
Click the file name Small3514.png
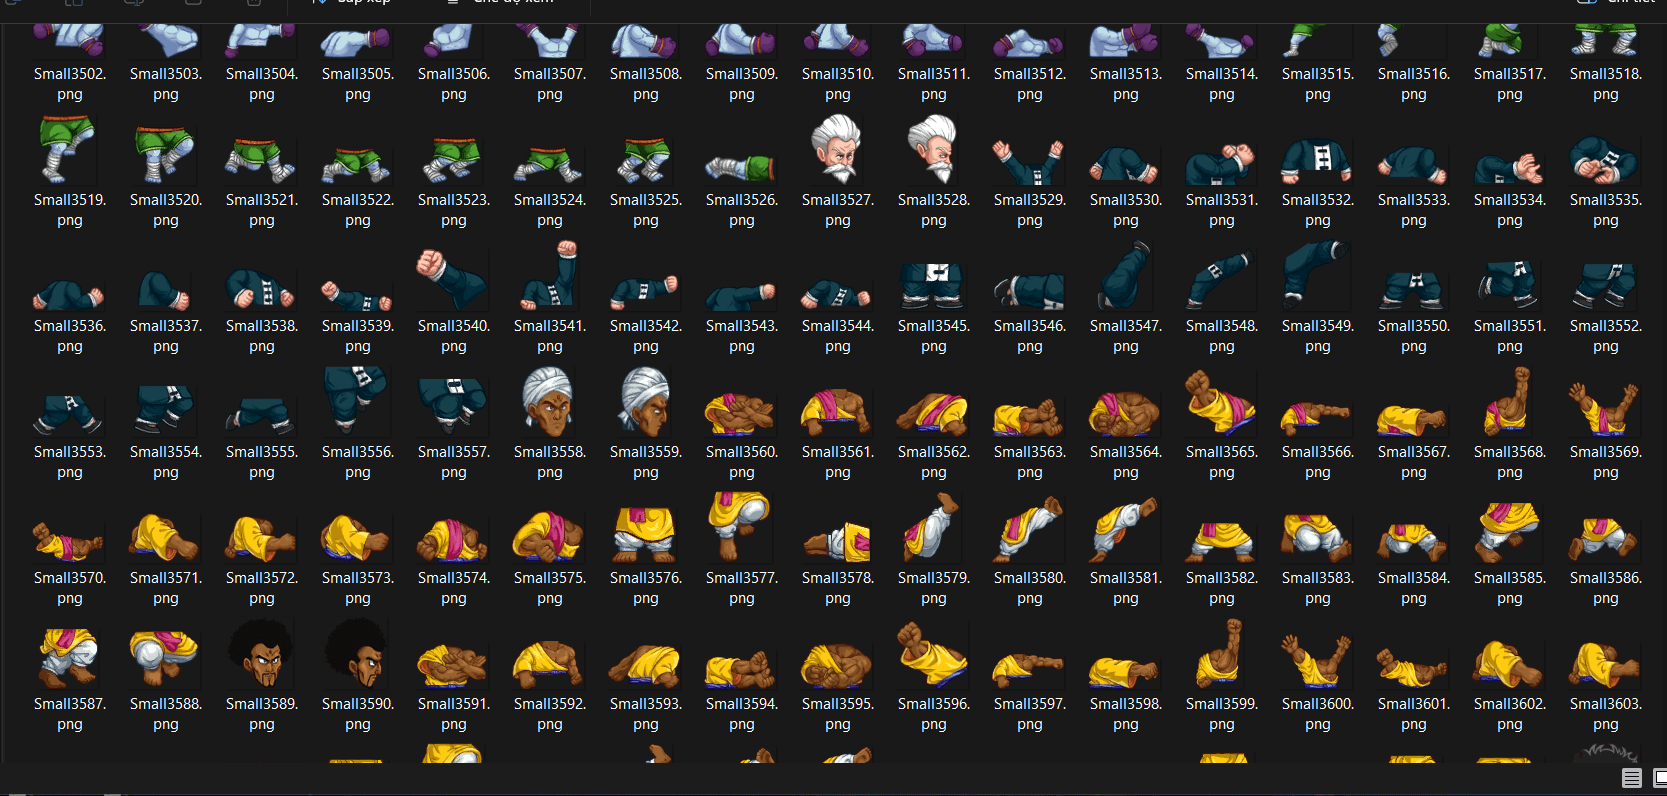click(x=1221, y=84)
